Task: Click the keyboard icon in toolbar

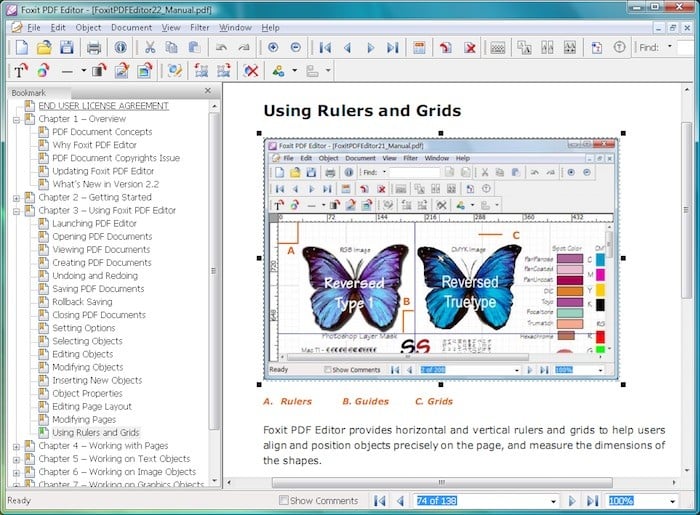Action: coord(497,47)
